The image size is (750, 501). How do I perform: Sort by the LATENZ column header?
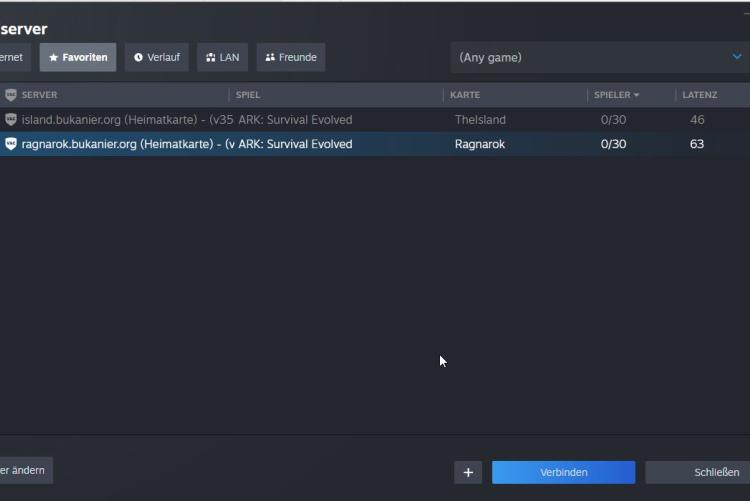tap(700, 95)
